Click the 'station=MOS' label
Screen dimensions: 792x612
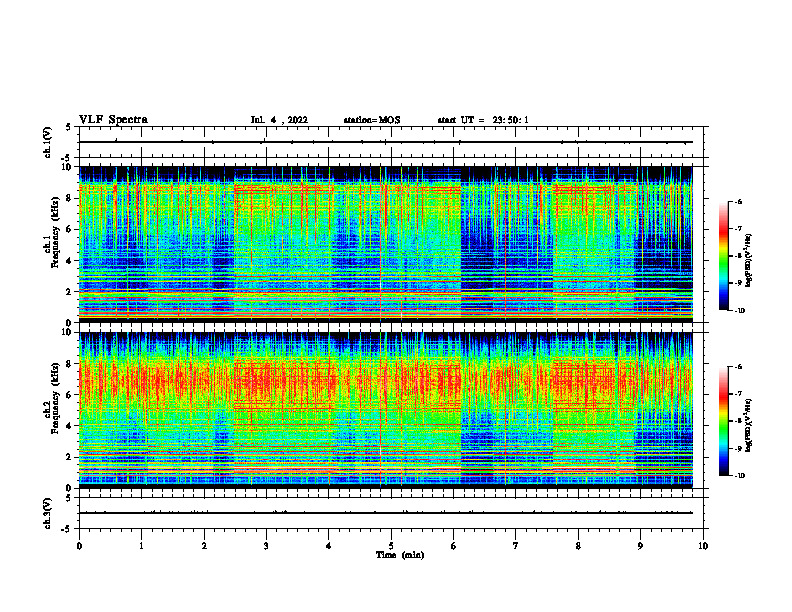pos(372,120)
